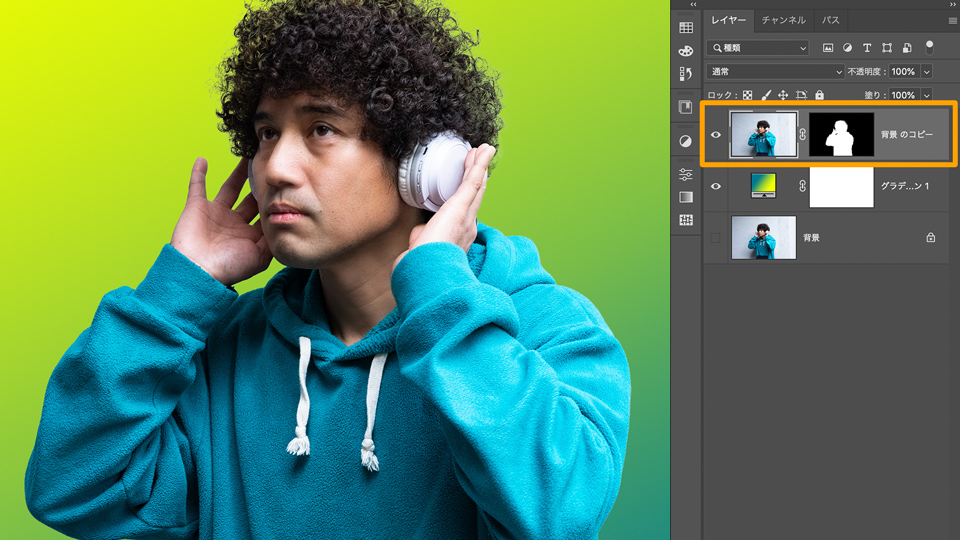Click the 不透明度 100% value field
The width and height of the screenshot is (960, 540).
coord(904,72)
